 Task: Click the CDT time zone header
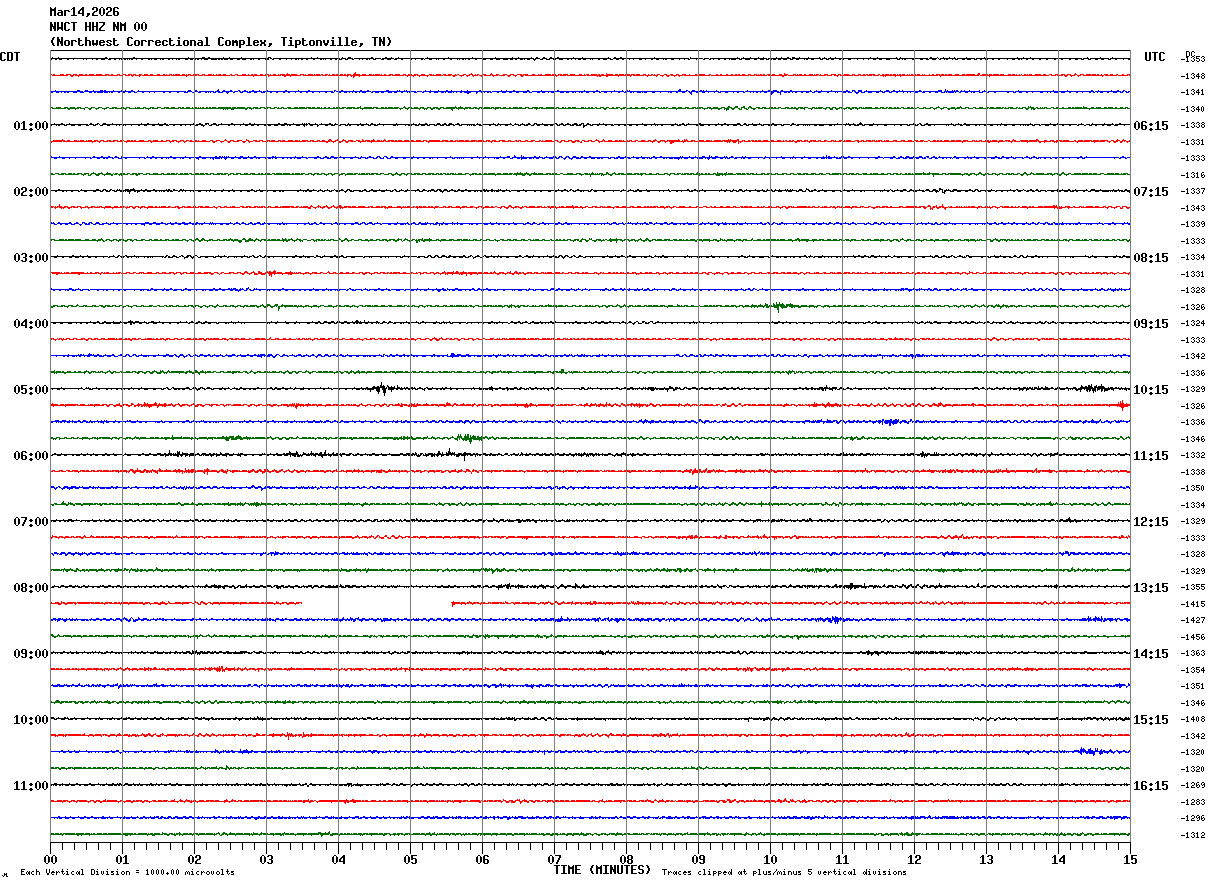coord(10,57)
